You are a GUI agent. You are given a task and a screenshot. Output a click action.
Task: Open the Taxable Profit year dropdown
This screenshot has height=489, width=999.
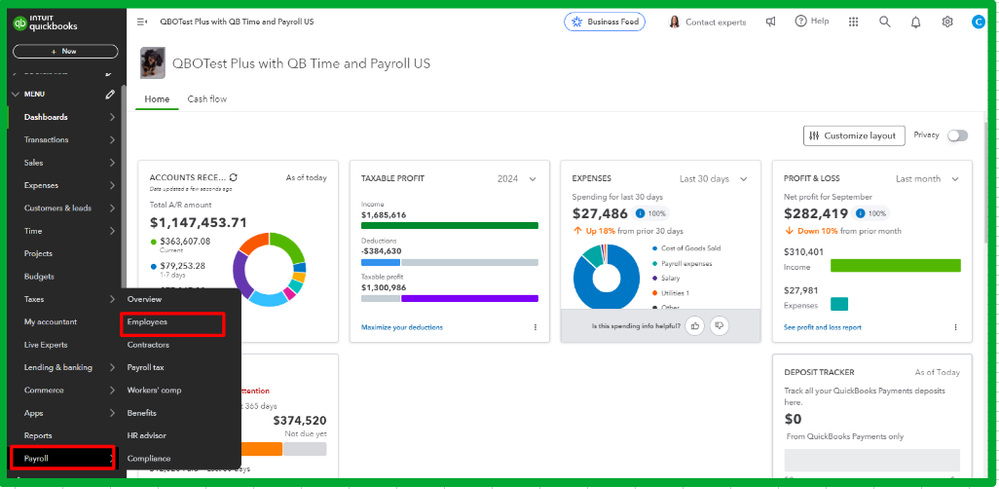click(517, 179)
